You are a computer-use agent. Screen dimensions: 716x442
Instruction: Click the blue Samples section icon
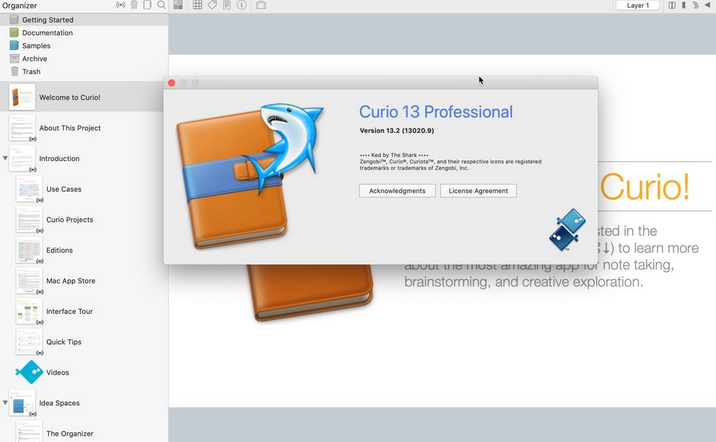click(14, 45)
